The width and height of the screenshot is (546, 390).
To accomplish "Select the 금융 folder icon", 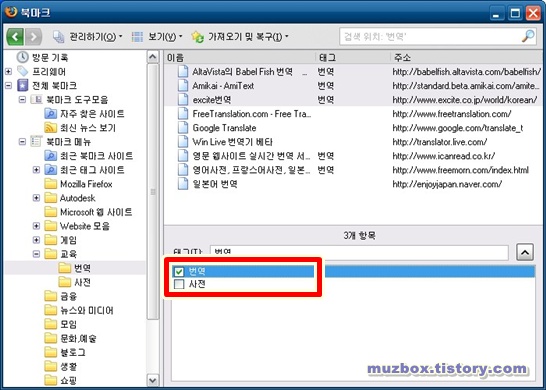I will (x=50, y=296).
